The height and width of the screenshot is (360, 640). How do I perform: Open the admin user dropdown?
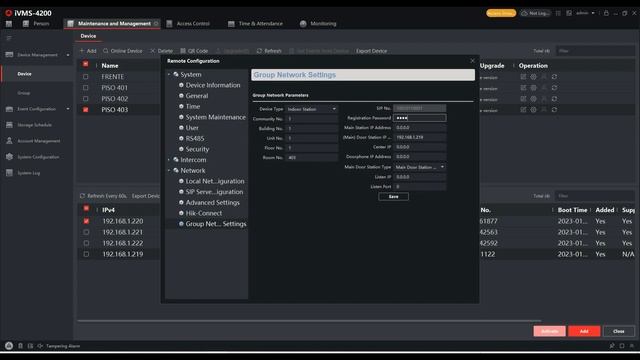pyautogui.click(x=585, y=13)
